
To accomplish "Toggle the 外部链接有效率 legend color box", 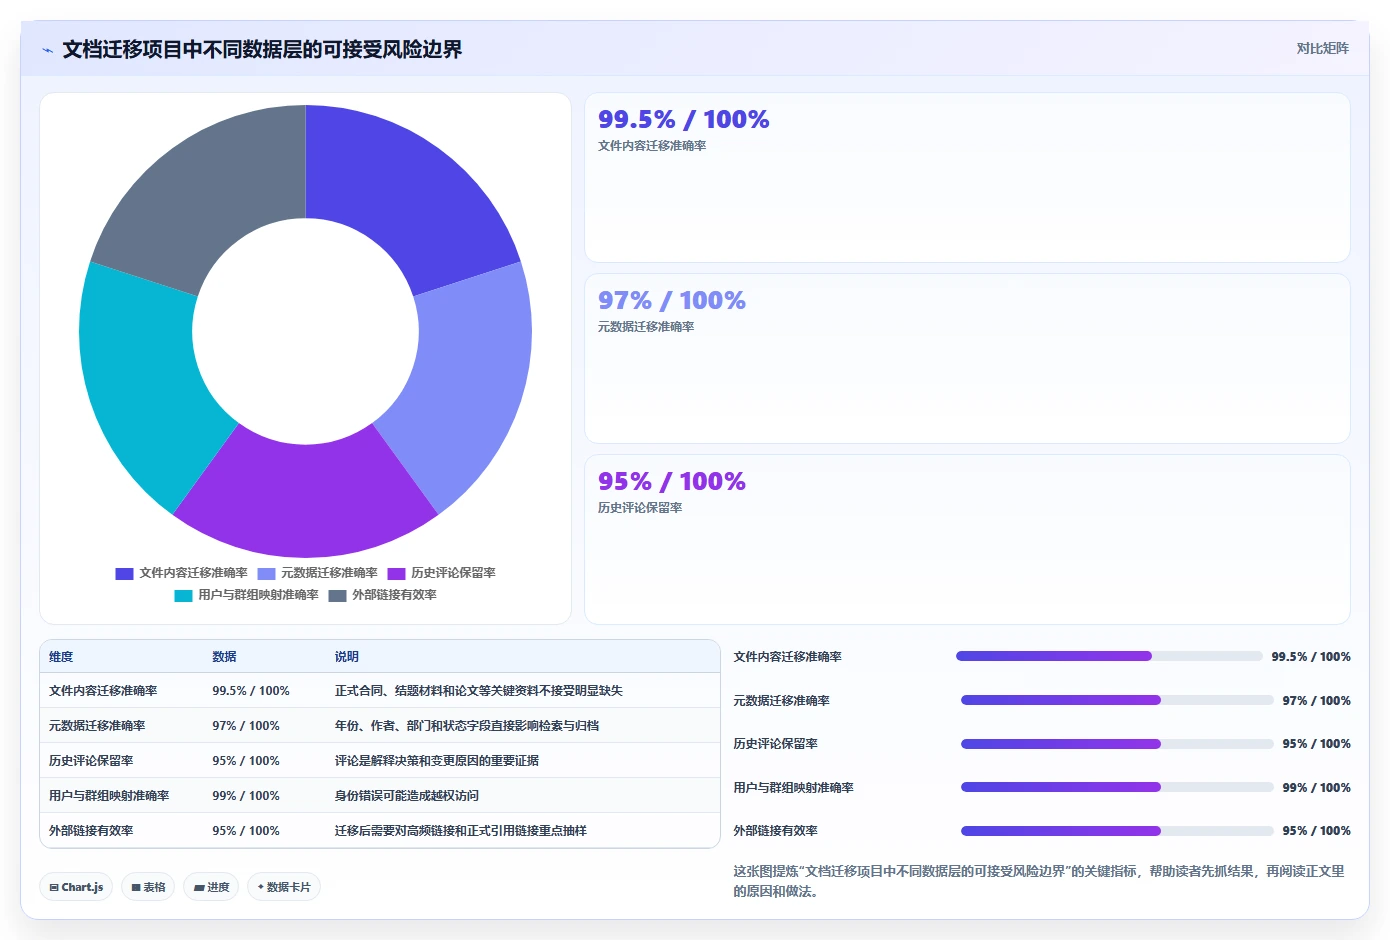I will click(x=337, y=596).
